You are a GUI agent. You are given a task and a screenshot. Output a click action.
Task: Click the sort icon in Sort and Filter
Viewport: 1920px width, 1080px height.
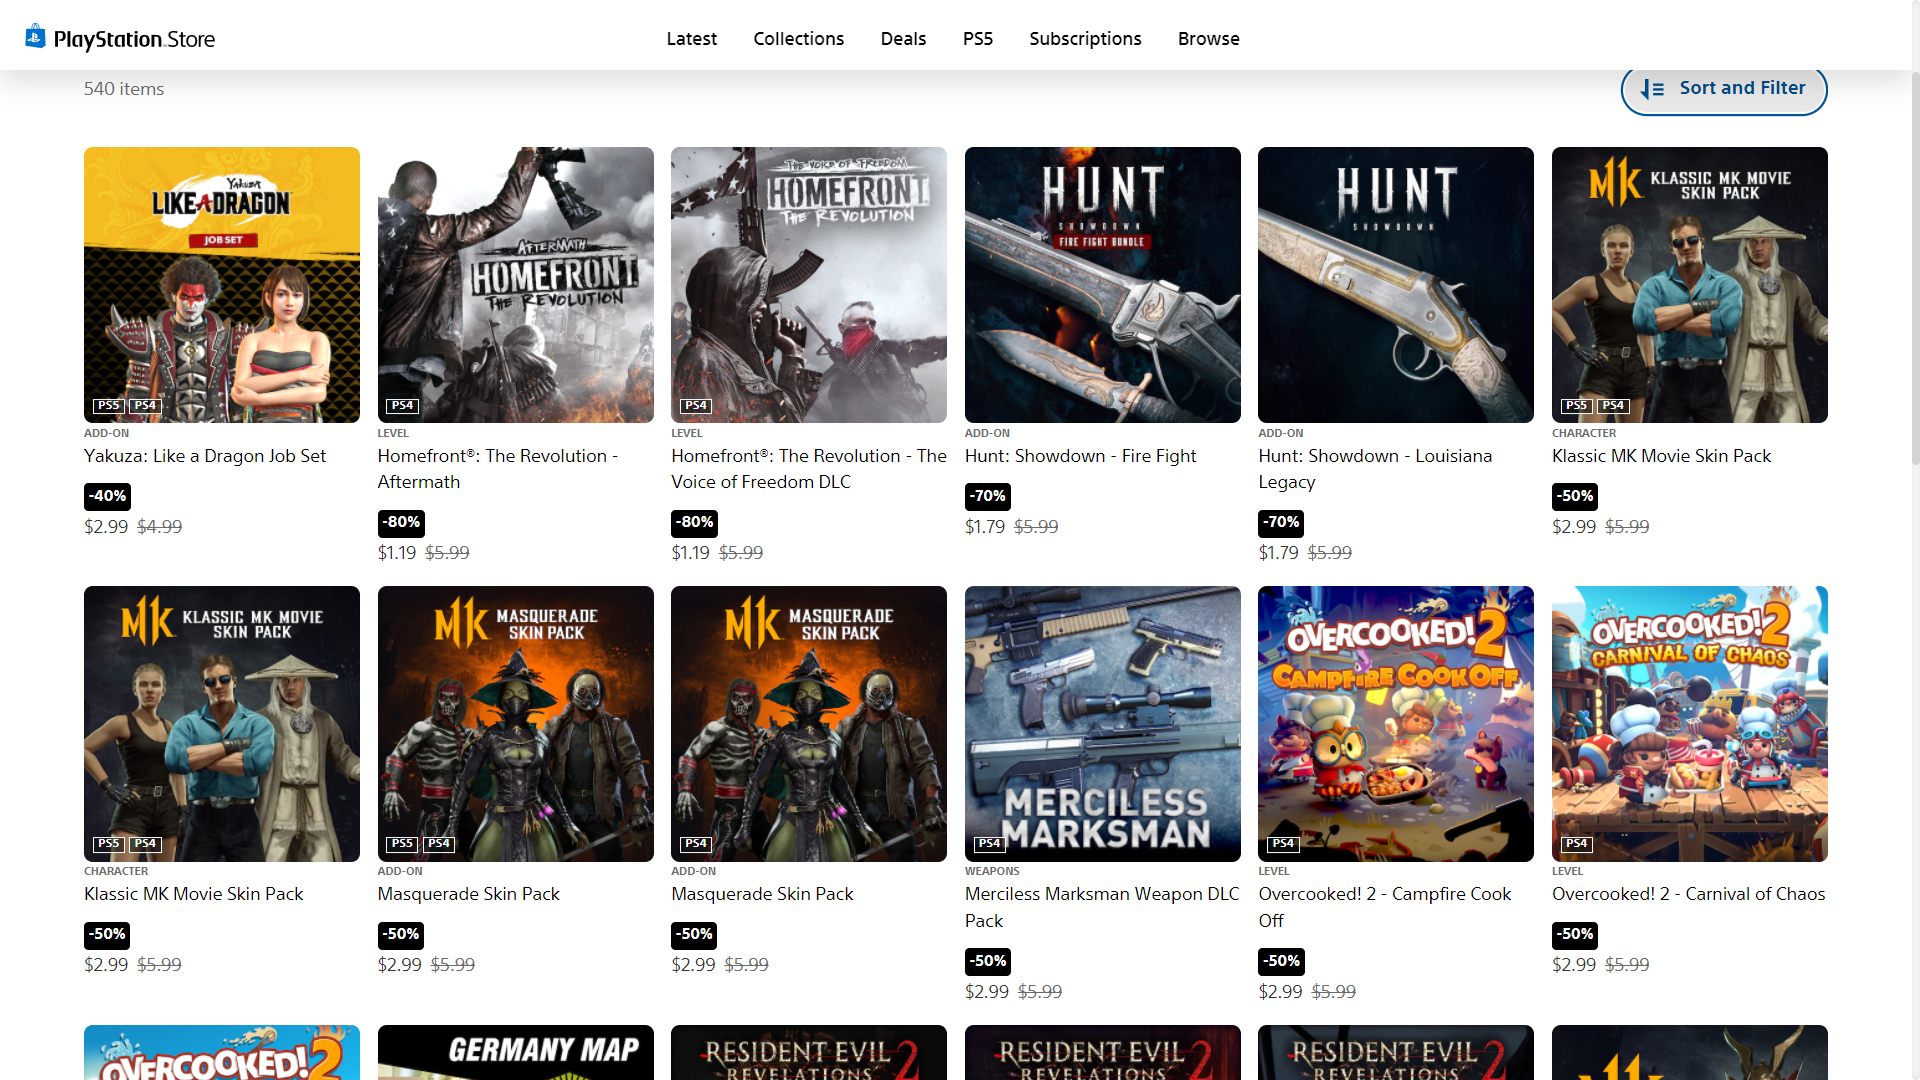click(x=1652, y=89)
